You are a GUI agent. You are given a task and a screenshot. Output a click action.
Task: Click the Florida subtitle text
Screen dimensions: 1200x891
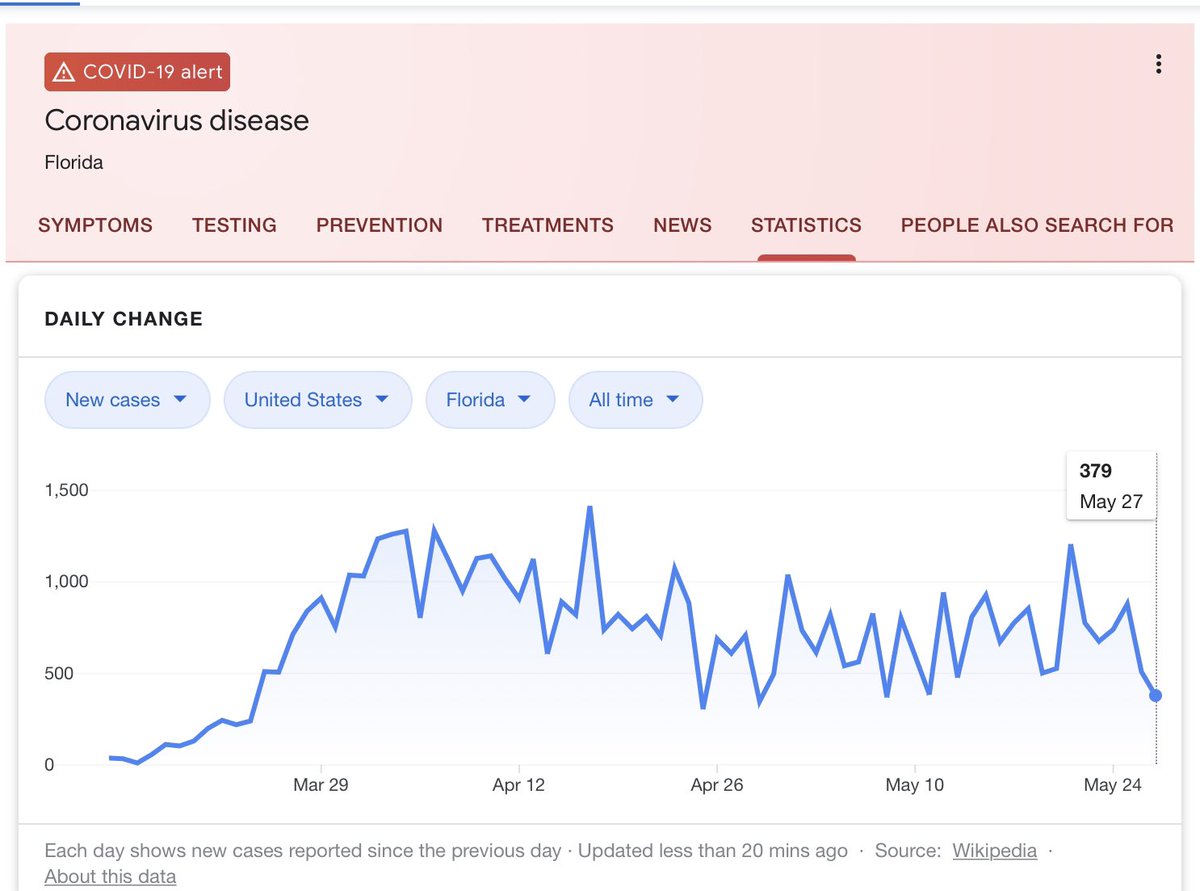click(x=74, y=162)
